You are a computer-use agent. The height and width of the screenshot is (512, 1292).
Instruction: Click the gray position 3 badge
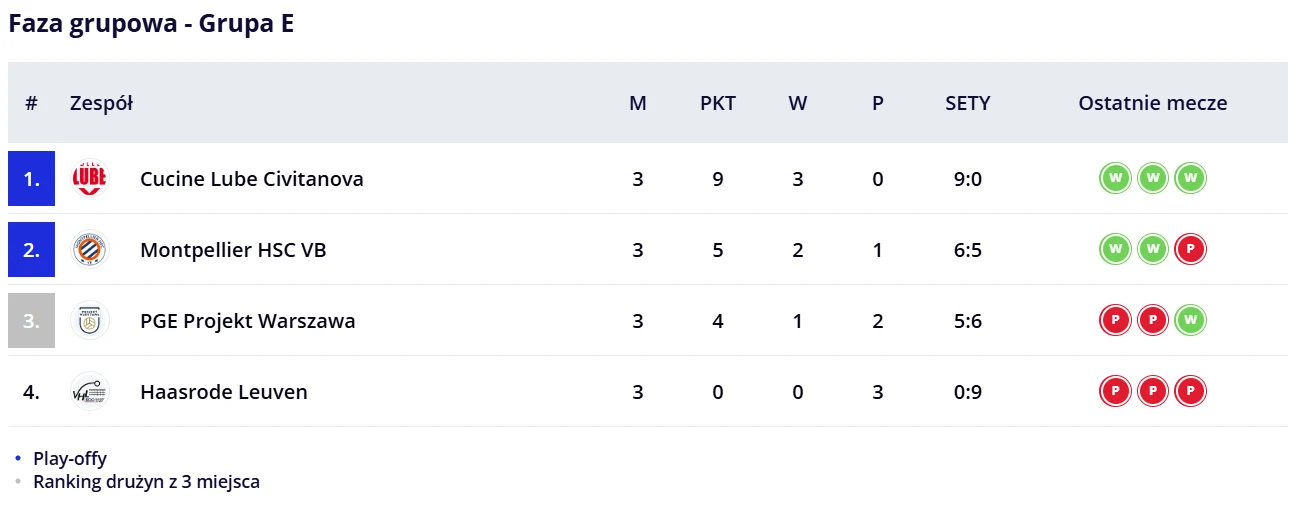pos(31,321)
